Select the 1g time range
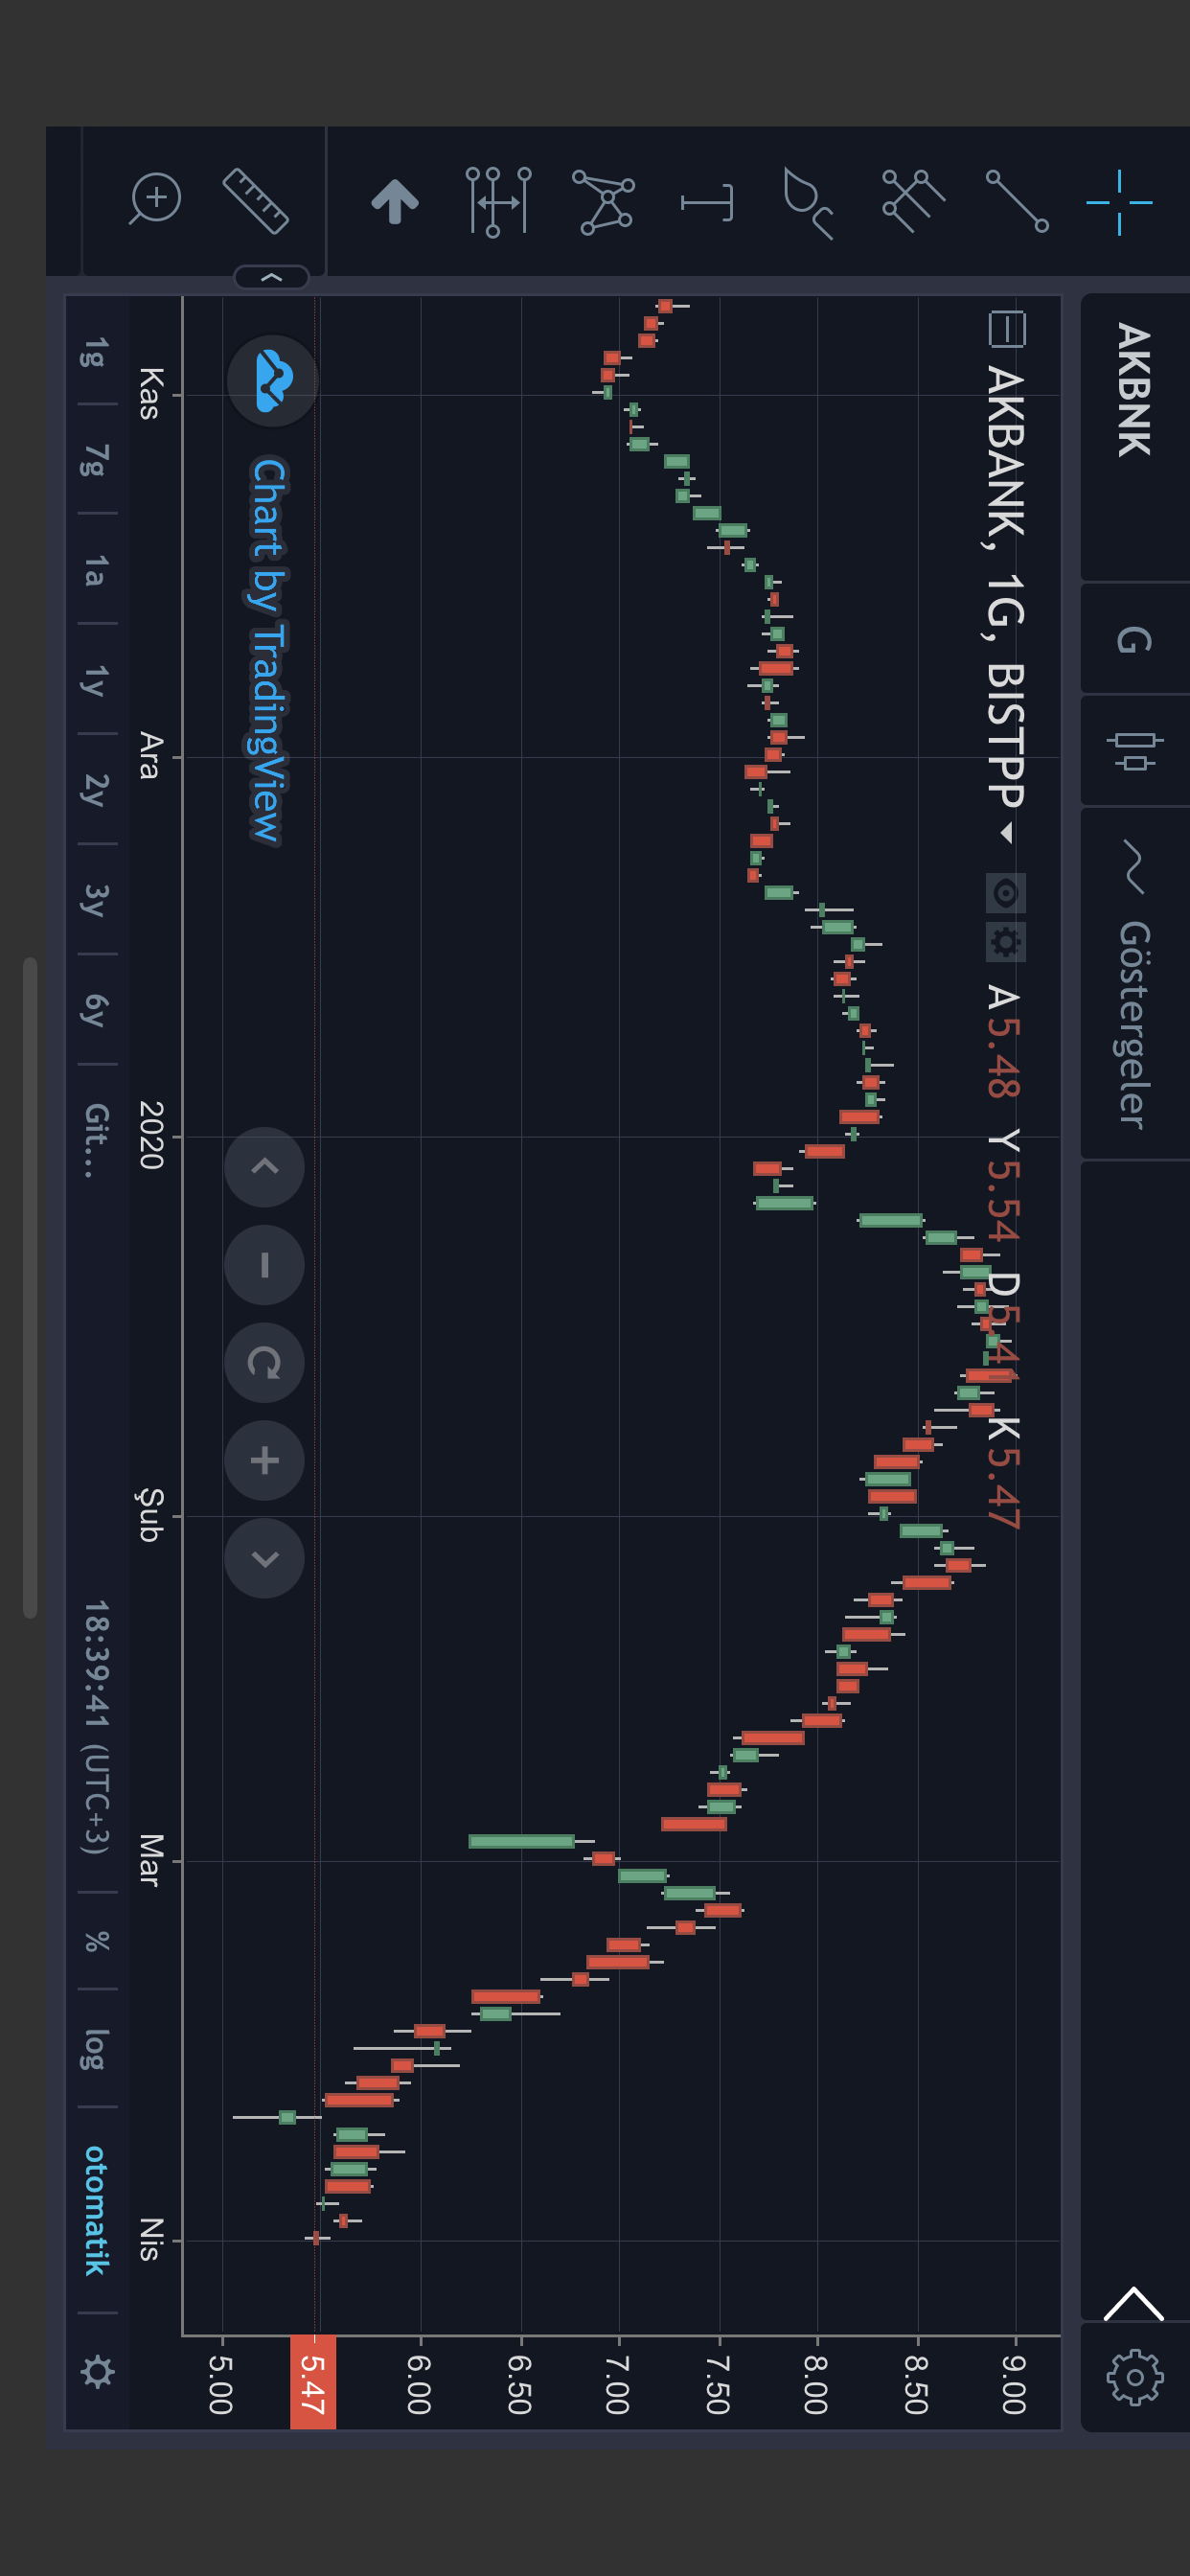Screen dimensions: 1190x2576 (x=95, y=352)
